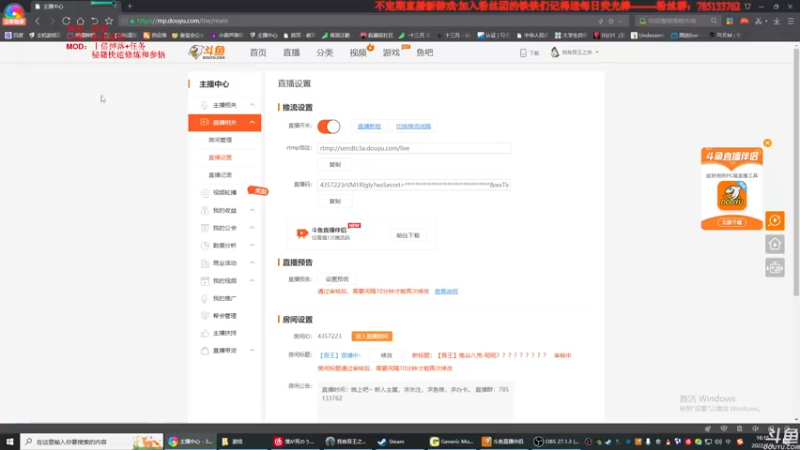Click the bookmark star in browser toolbar
800x450 pixels.
pyautogui.click(x=109, y=21)
